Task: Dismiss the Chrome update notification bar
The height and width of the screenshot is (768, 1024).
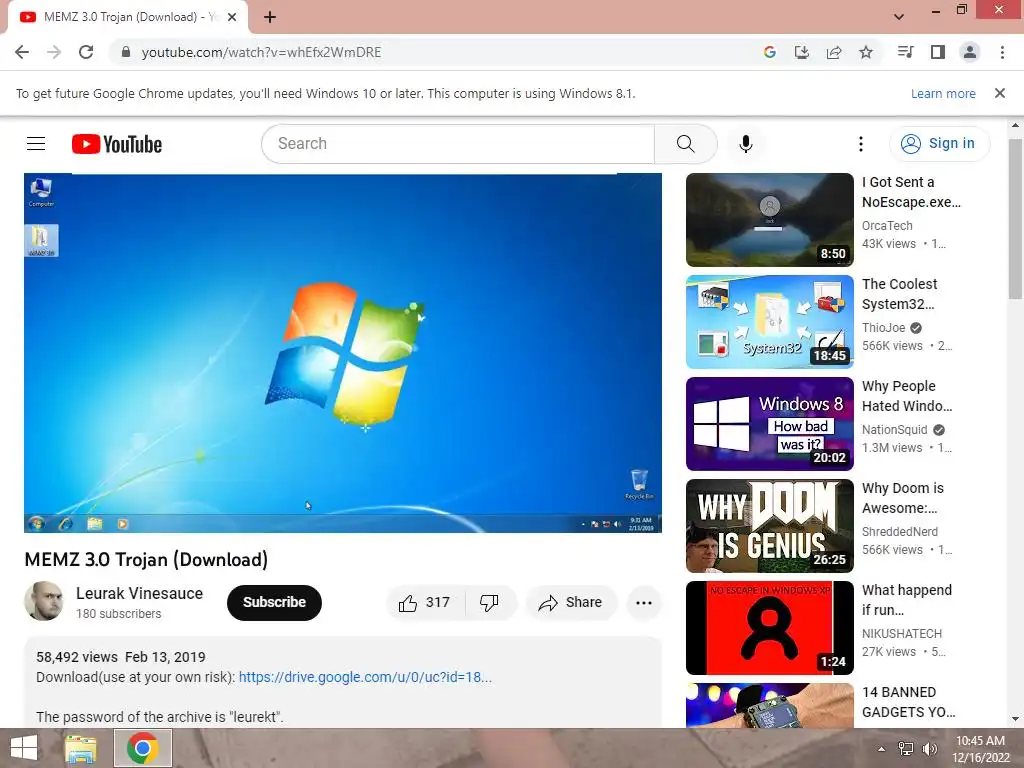Action: 1000,93
